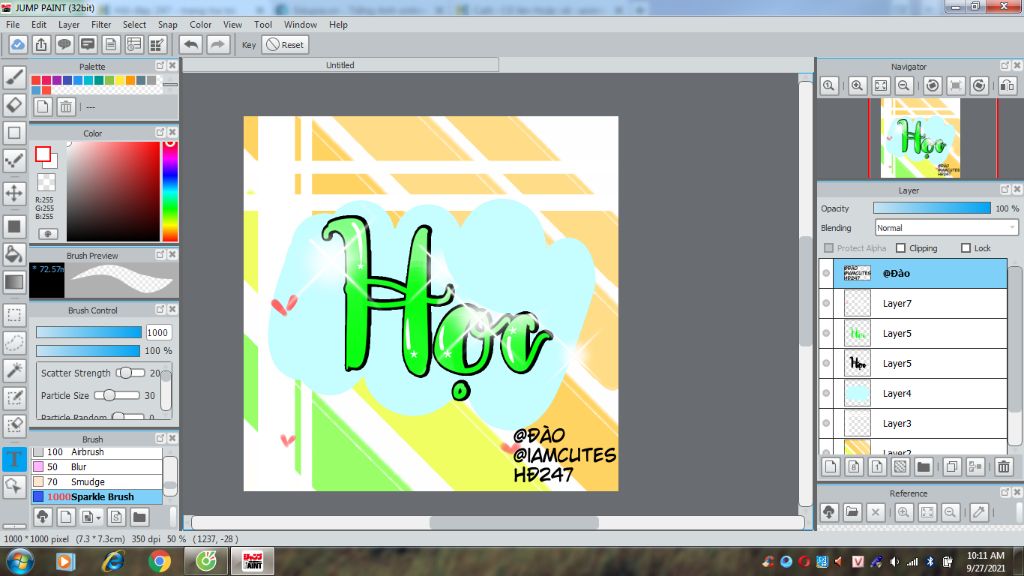Click the Reset button
This screenshot has width=1024, height=576.
(x=285, y=44)
